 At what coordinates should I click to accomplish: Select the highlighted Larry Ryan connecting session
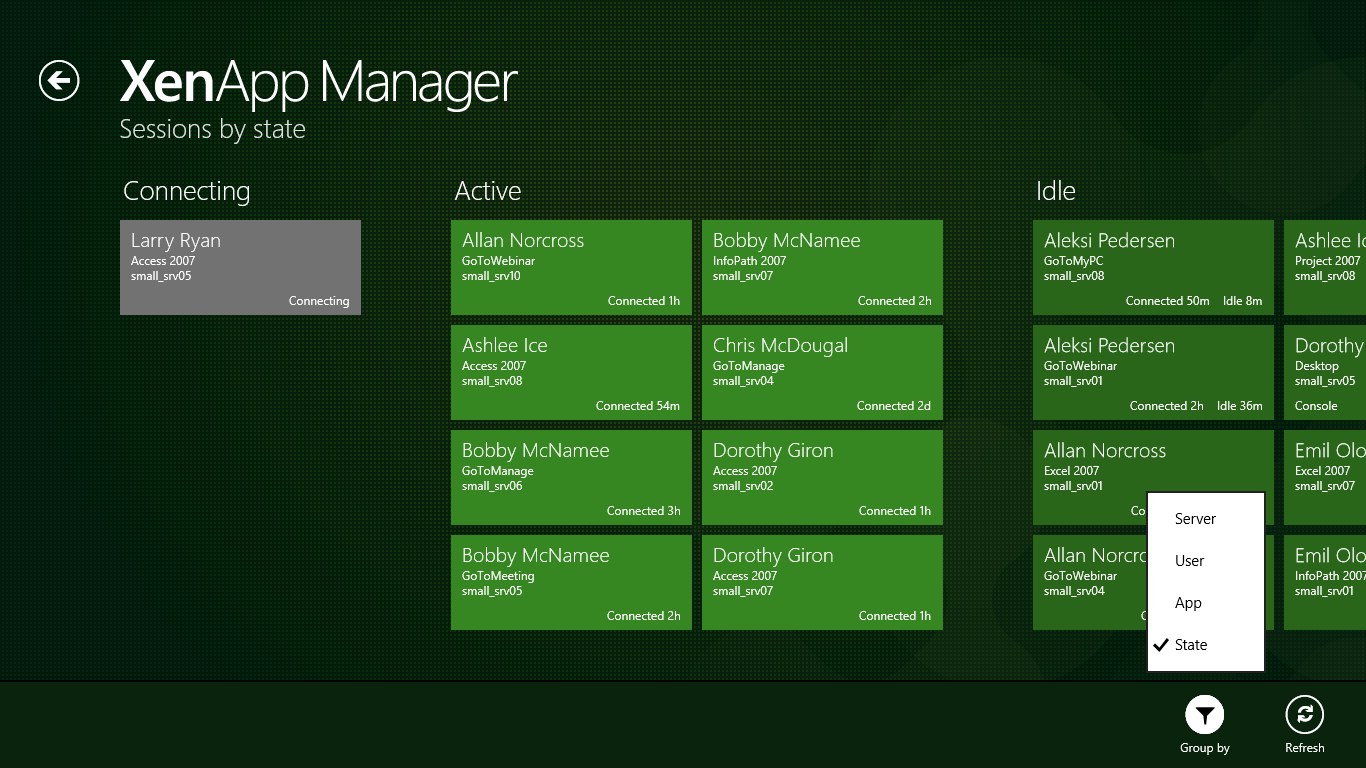coord(240,267)
